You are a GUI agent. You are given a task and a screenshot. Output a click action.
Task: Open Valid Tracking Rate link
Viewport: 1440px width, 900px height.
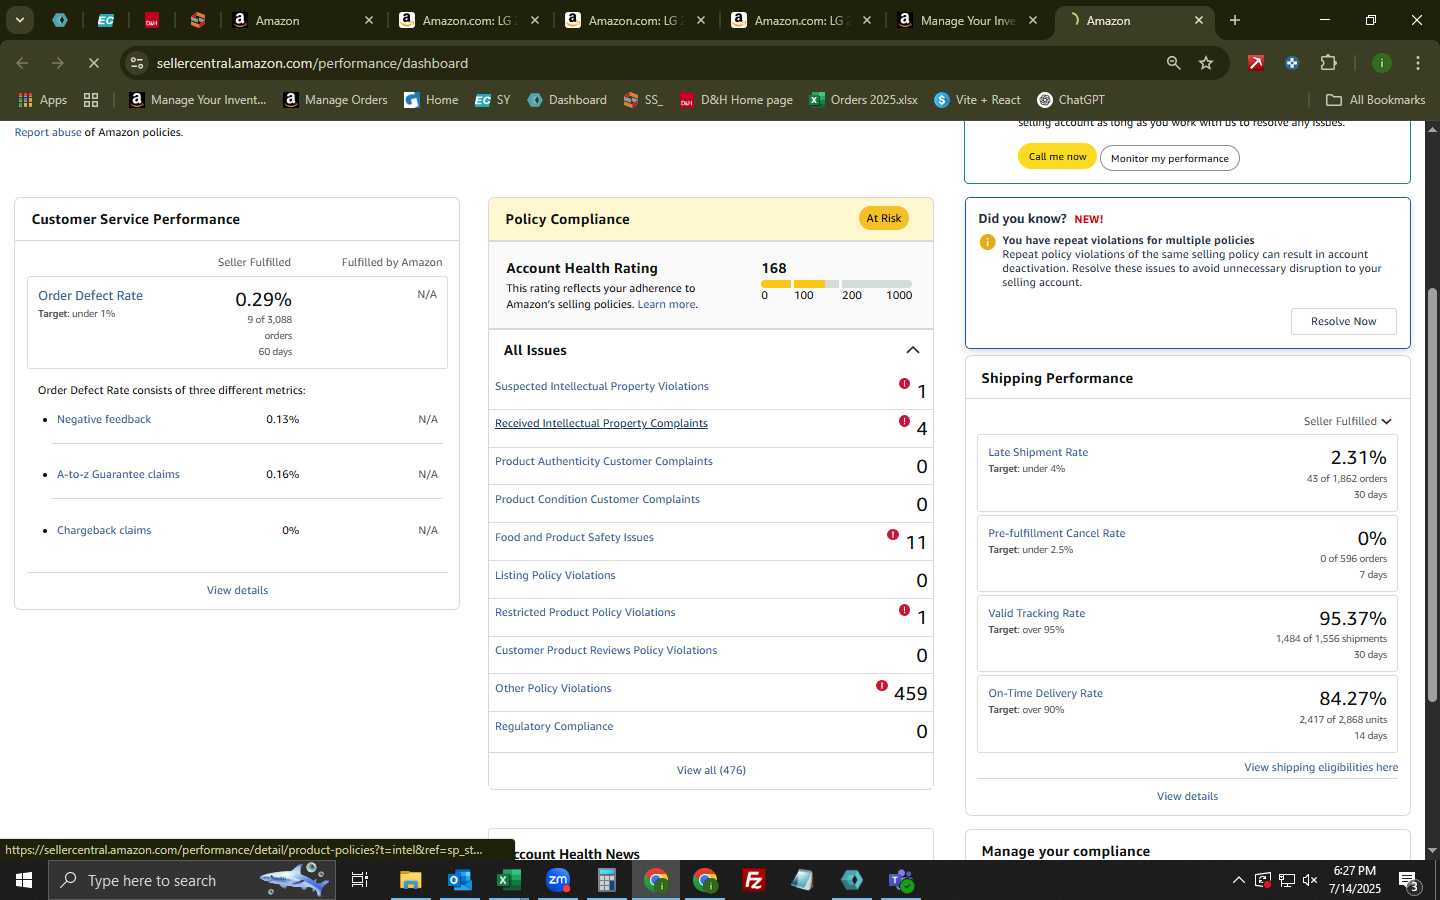[1036, 614]
